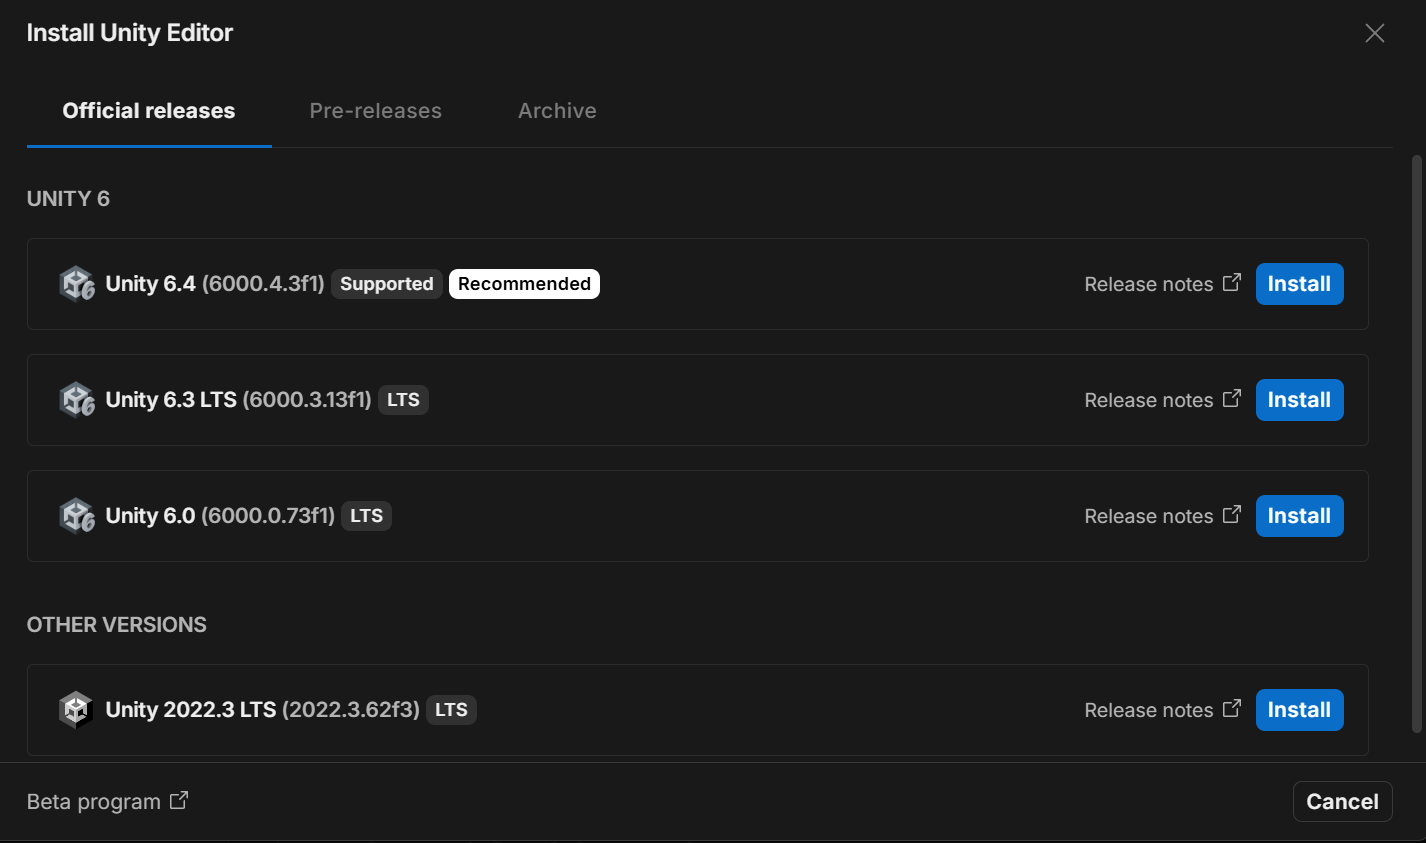Viewport: 1426px width, 843px height.
Task: Install Unity 2022.3 LTS editor
Action: tap(1299, 710)
